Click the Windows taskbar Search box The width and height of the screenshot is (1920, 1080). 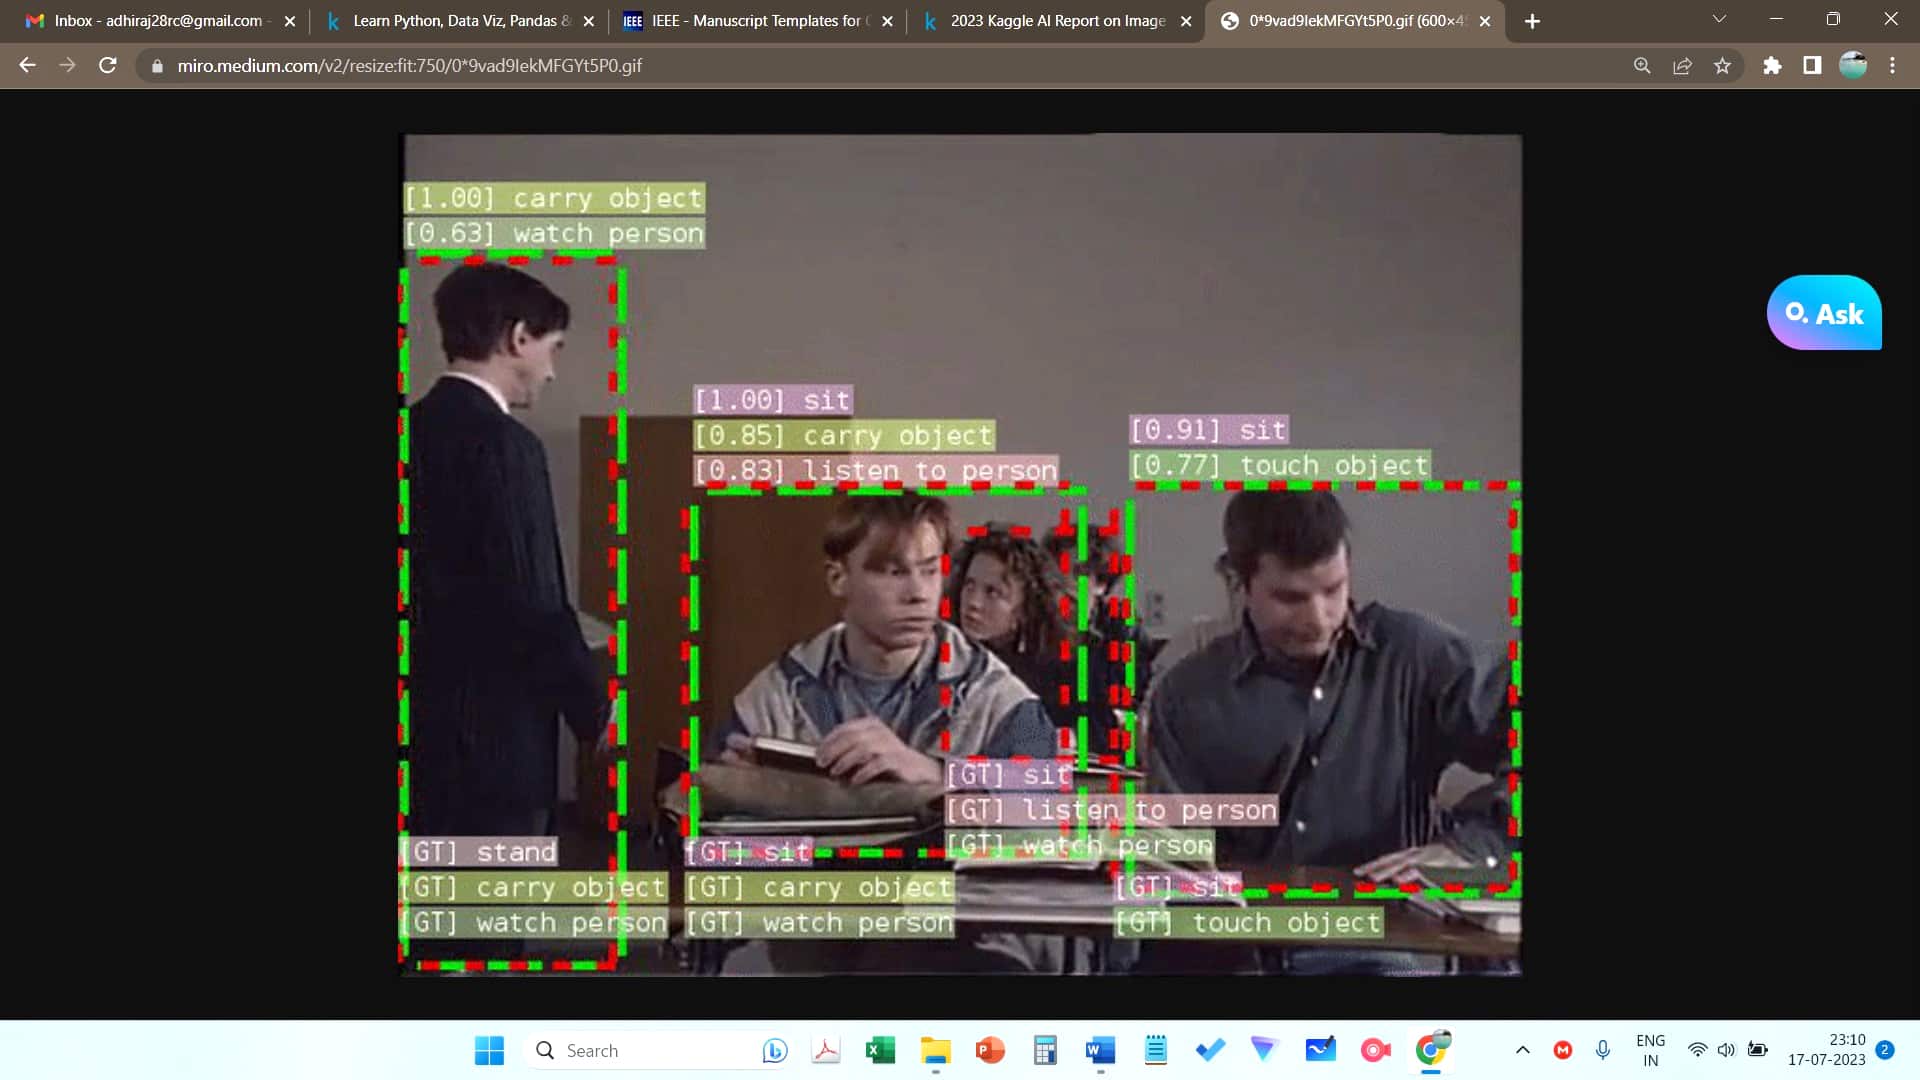click(x=640, y=1050)
